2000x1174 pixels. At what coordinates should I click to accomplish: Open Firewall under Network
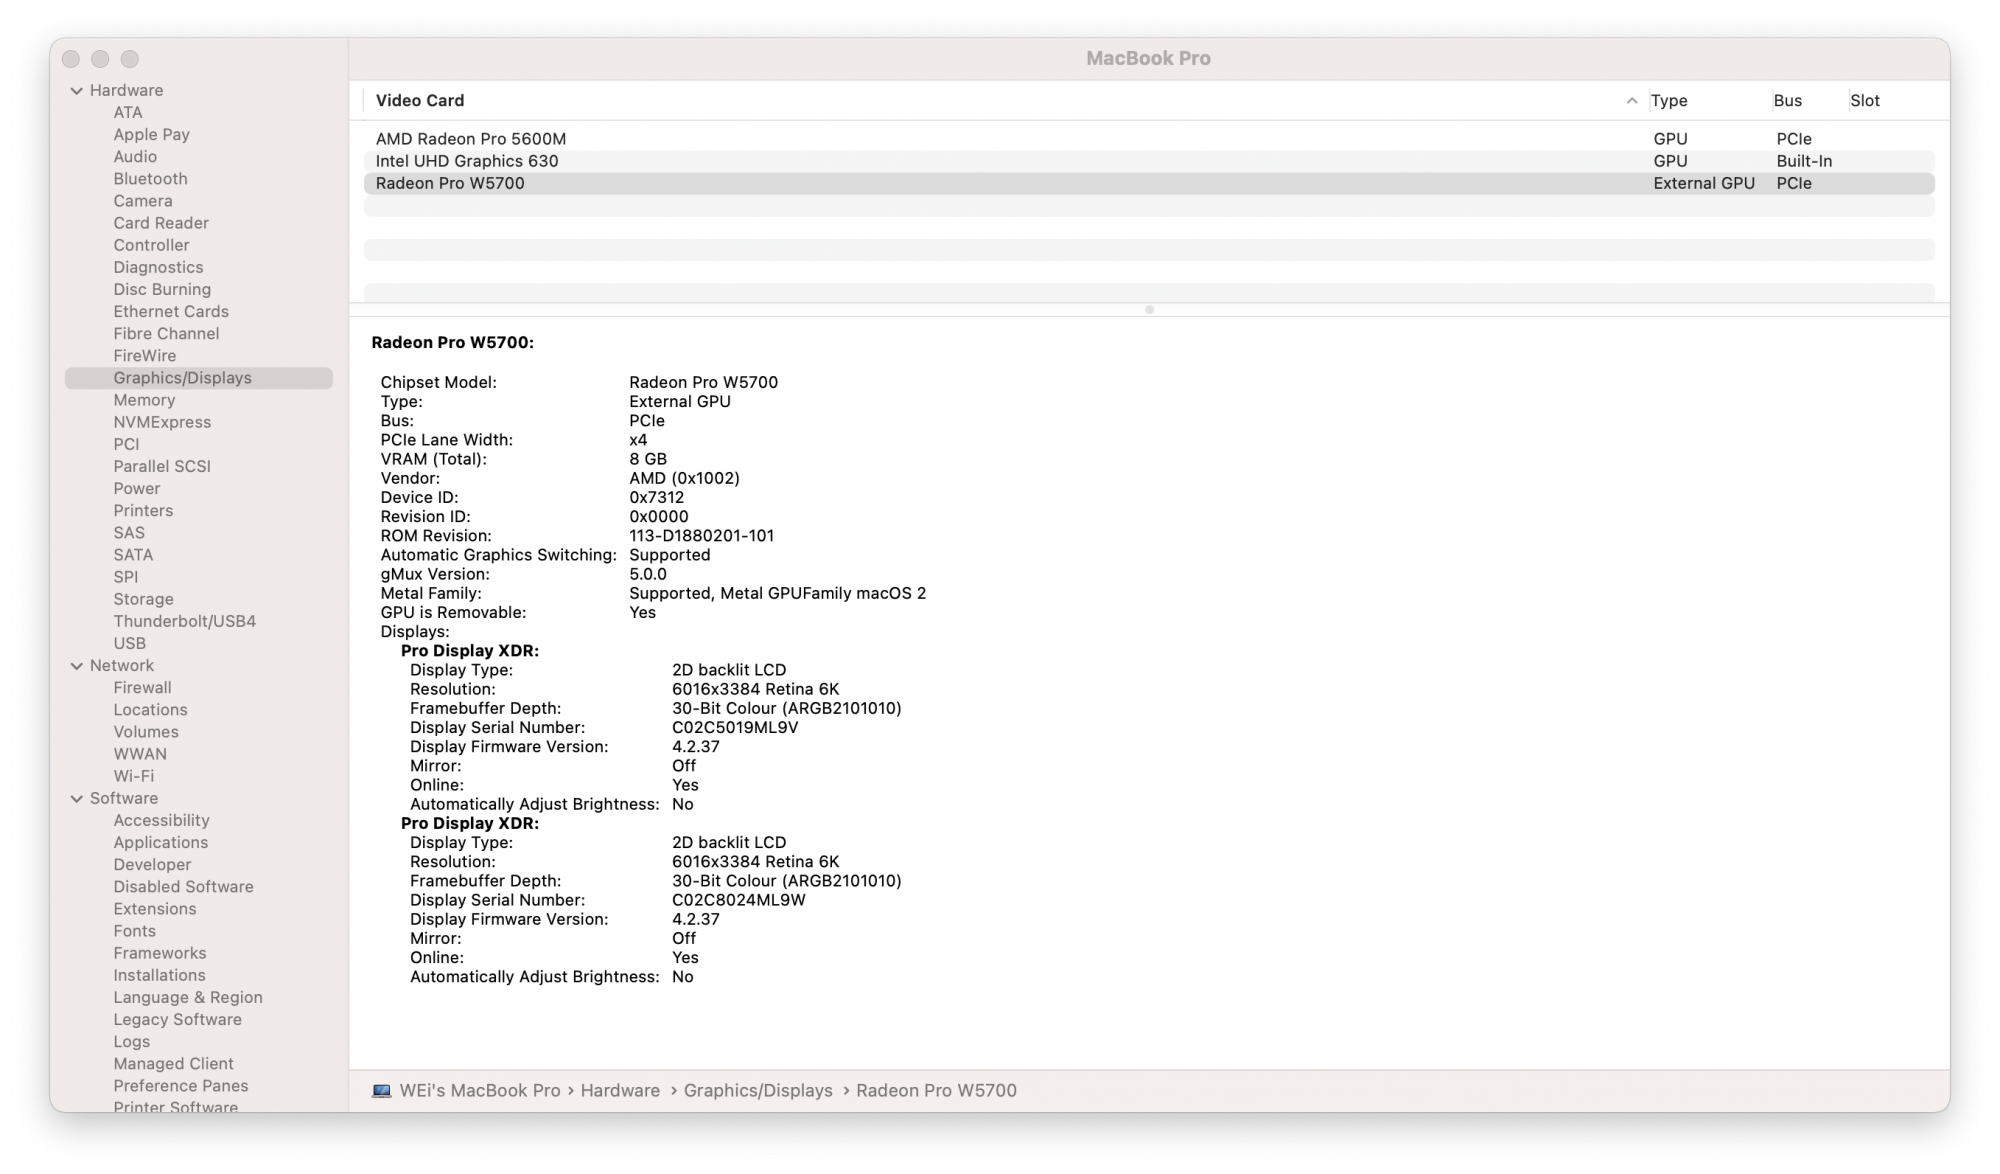coord(142,688)
